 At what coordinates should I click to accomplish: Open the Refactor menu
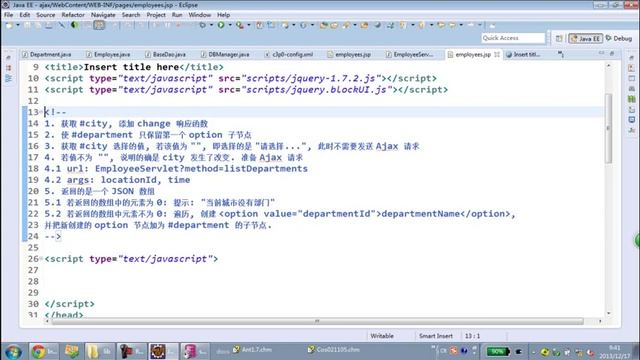[x=73, y=15]
